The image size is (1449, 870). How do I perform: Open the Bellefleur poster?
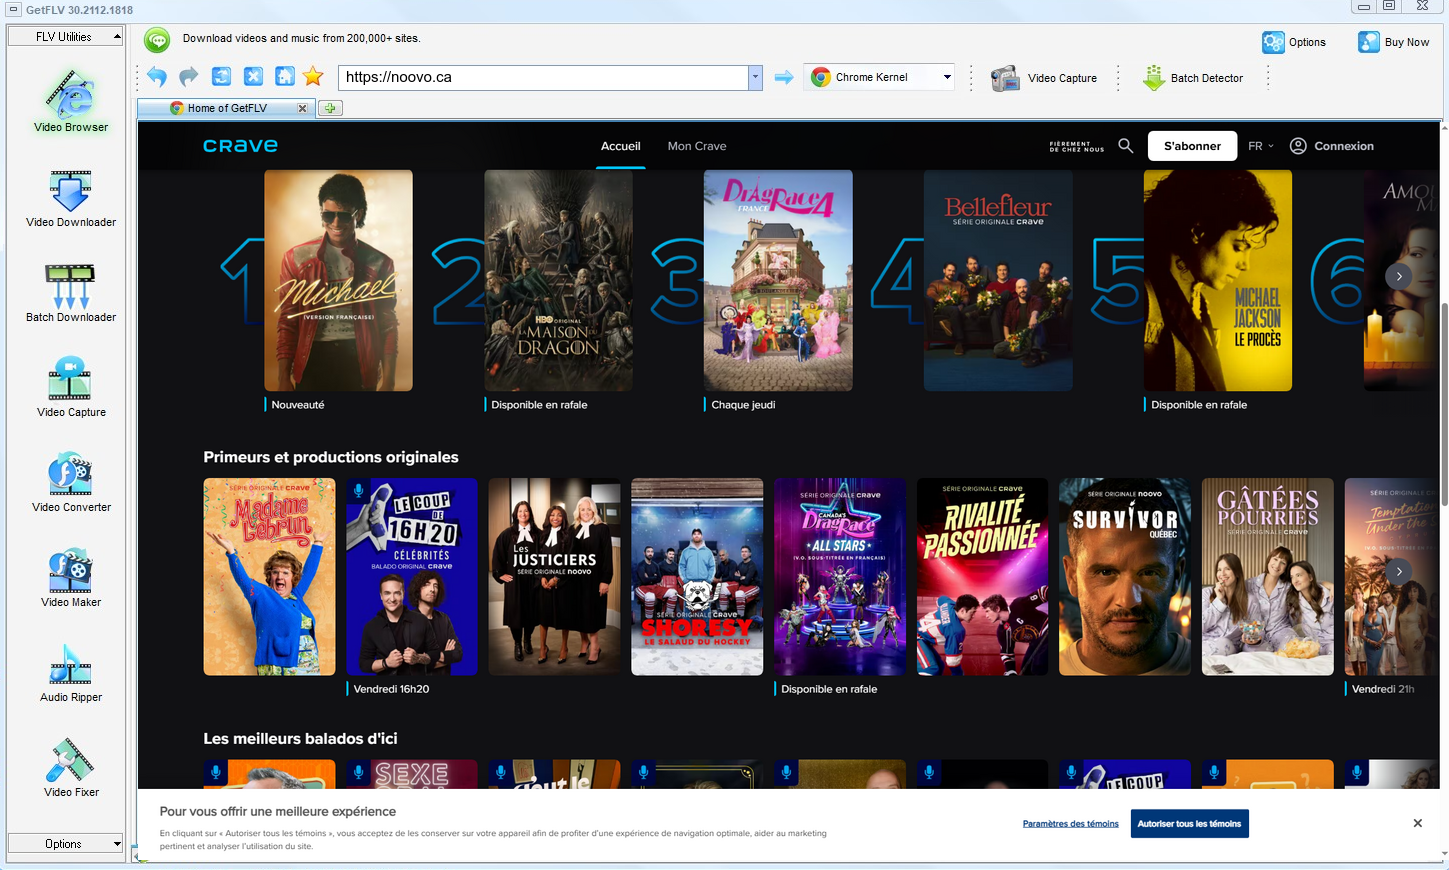998,280
